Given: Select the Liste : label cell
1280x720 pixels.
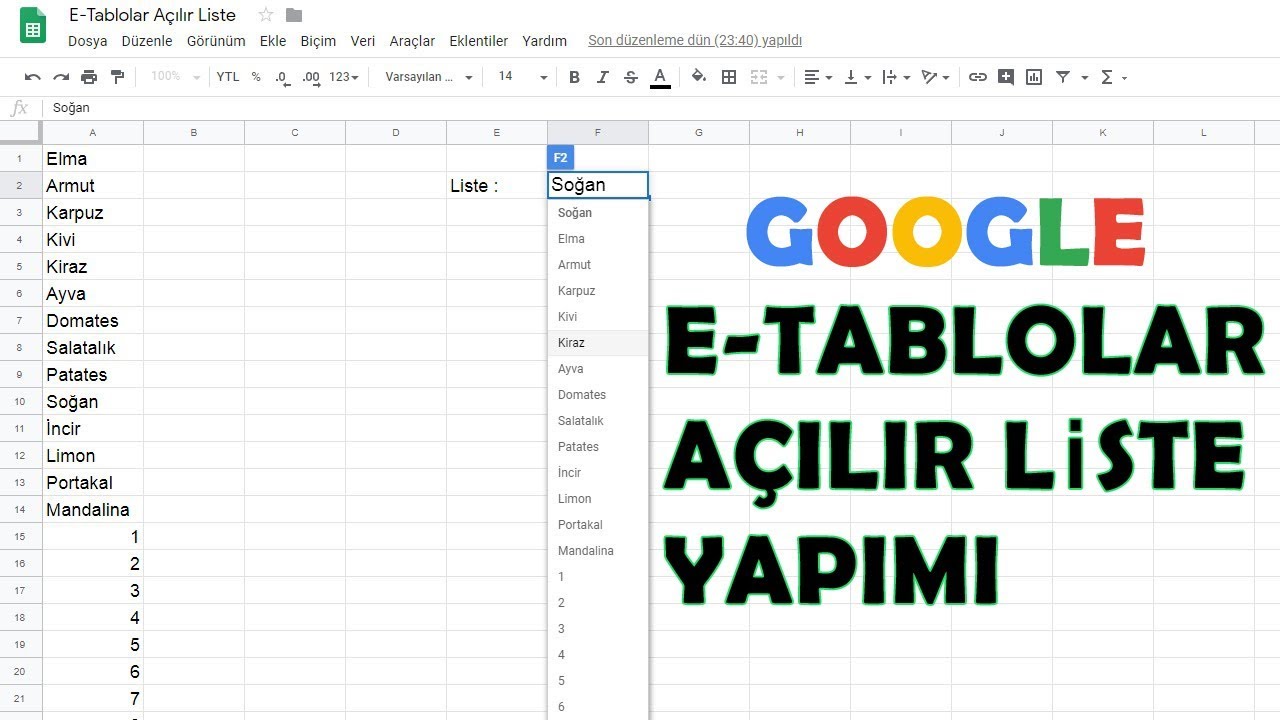Looking at the screenshot, I should click(497, 186).
